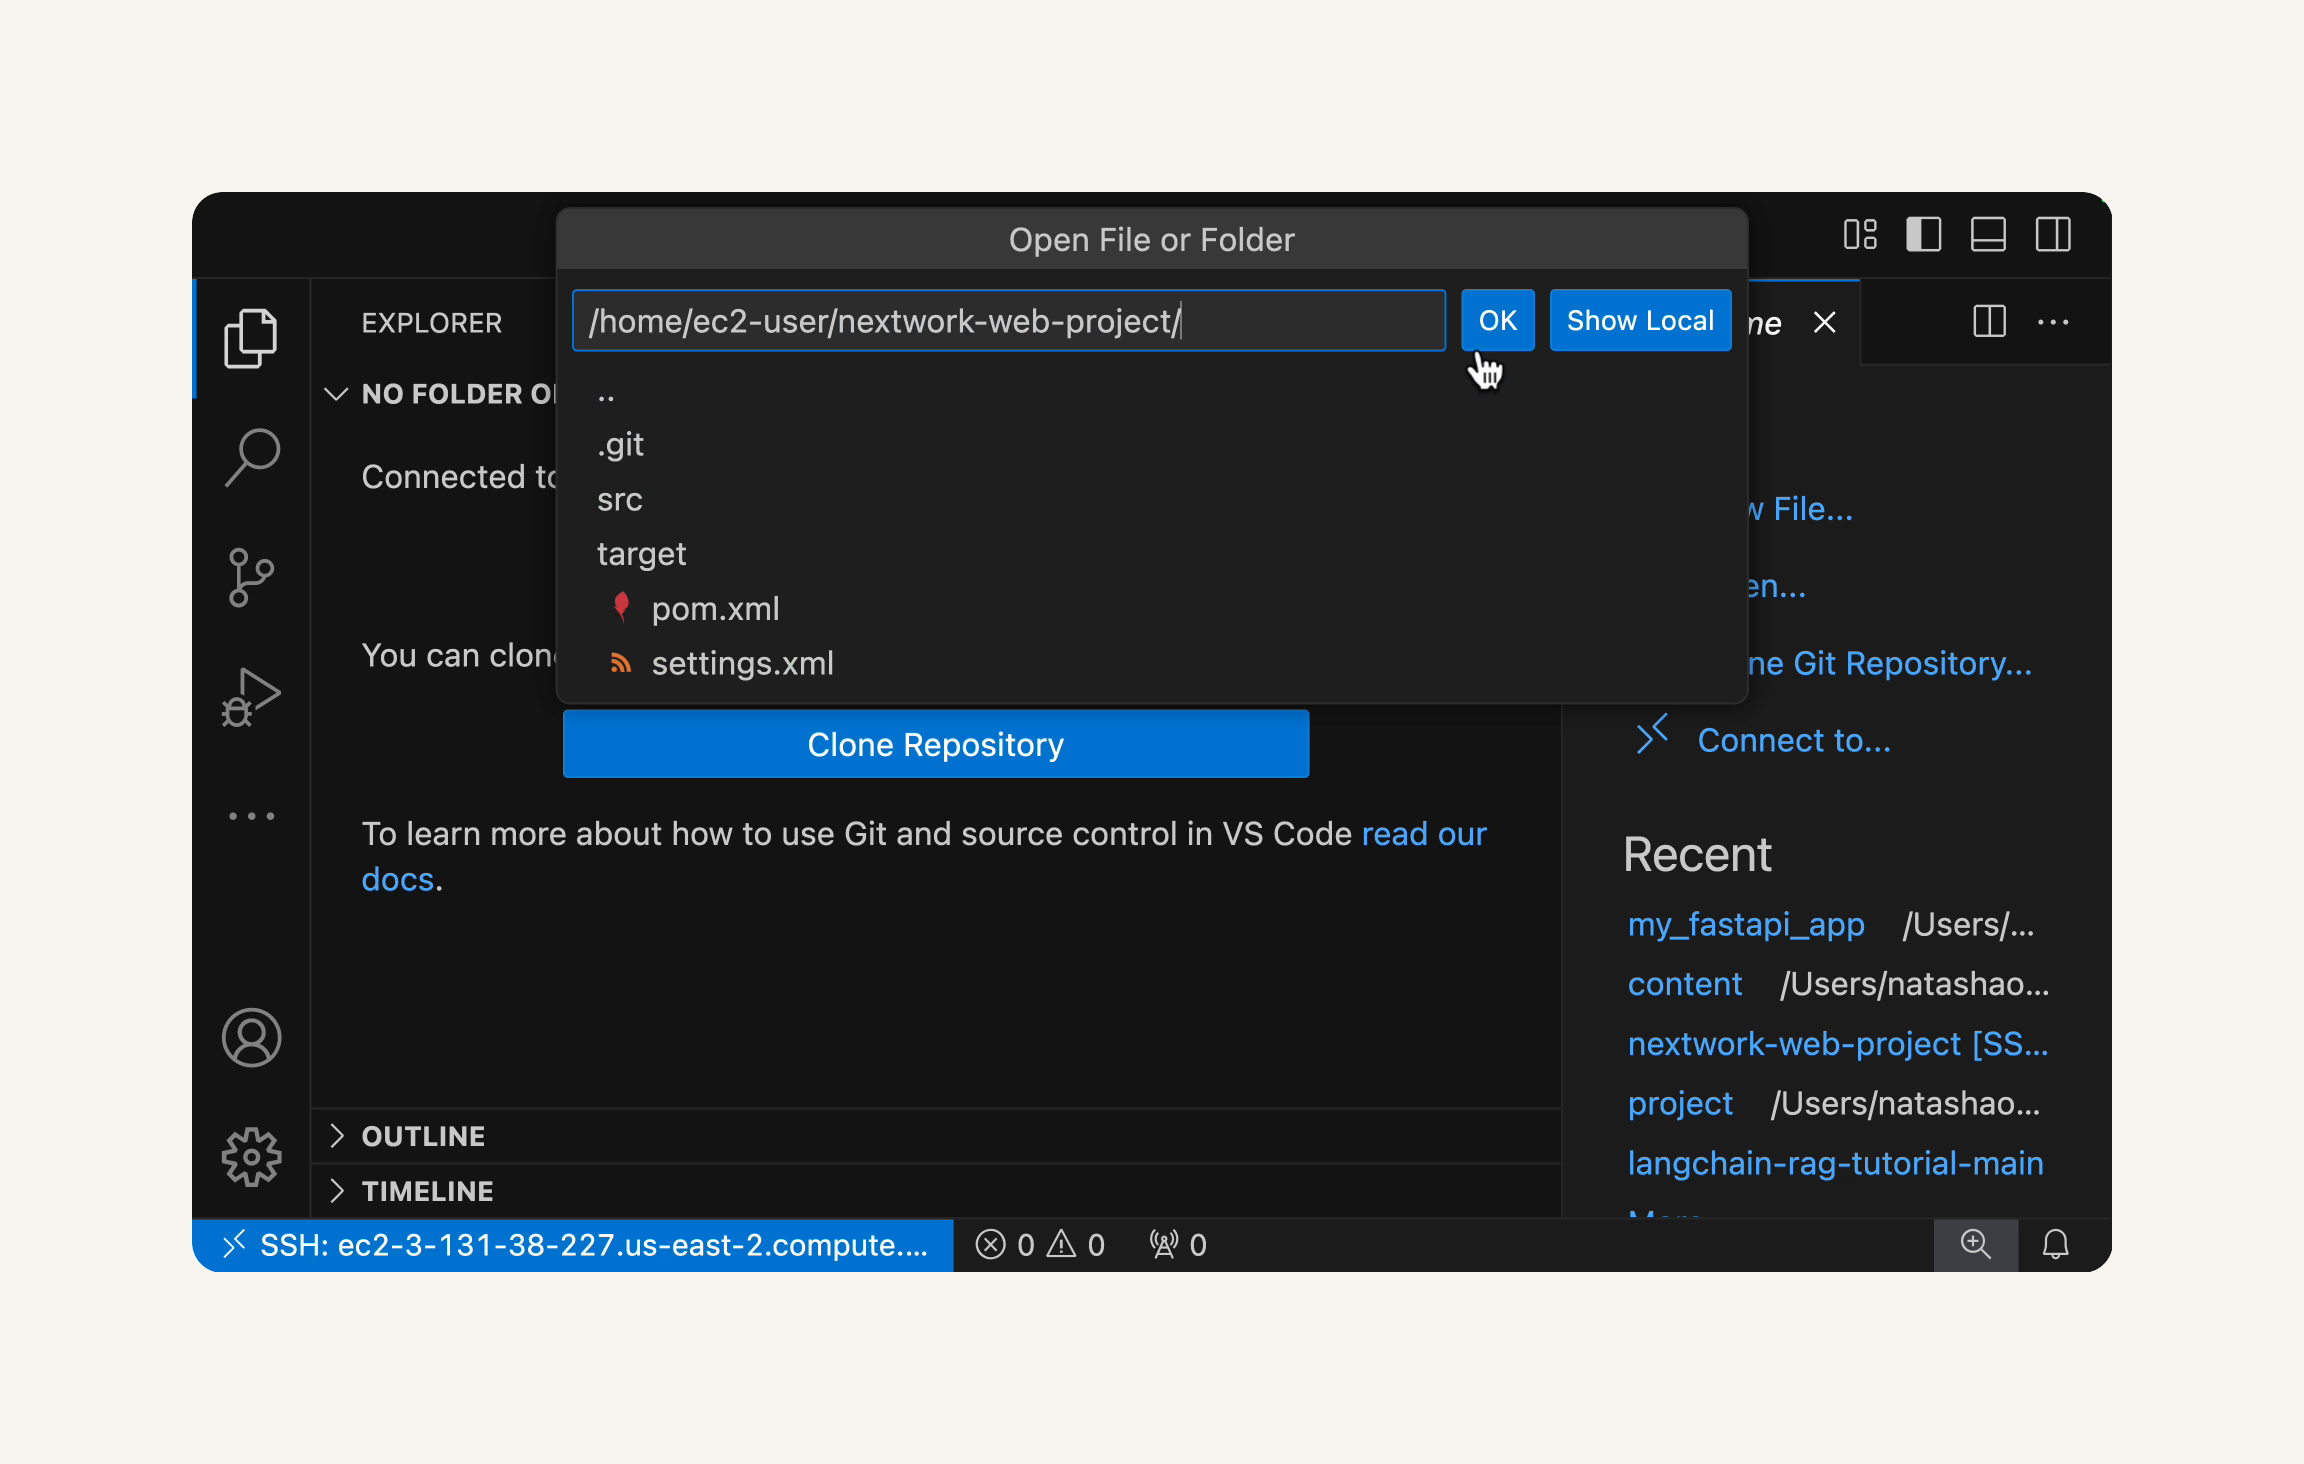Click the Customize Layout icon
The width and height of the screenshot is (2304, 1464).
[1860, 235]
